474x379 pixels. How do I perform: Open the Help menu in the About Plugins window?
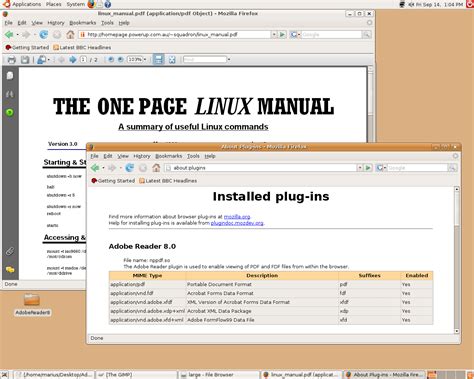210,156
